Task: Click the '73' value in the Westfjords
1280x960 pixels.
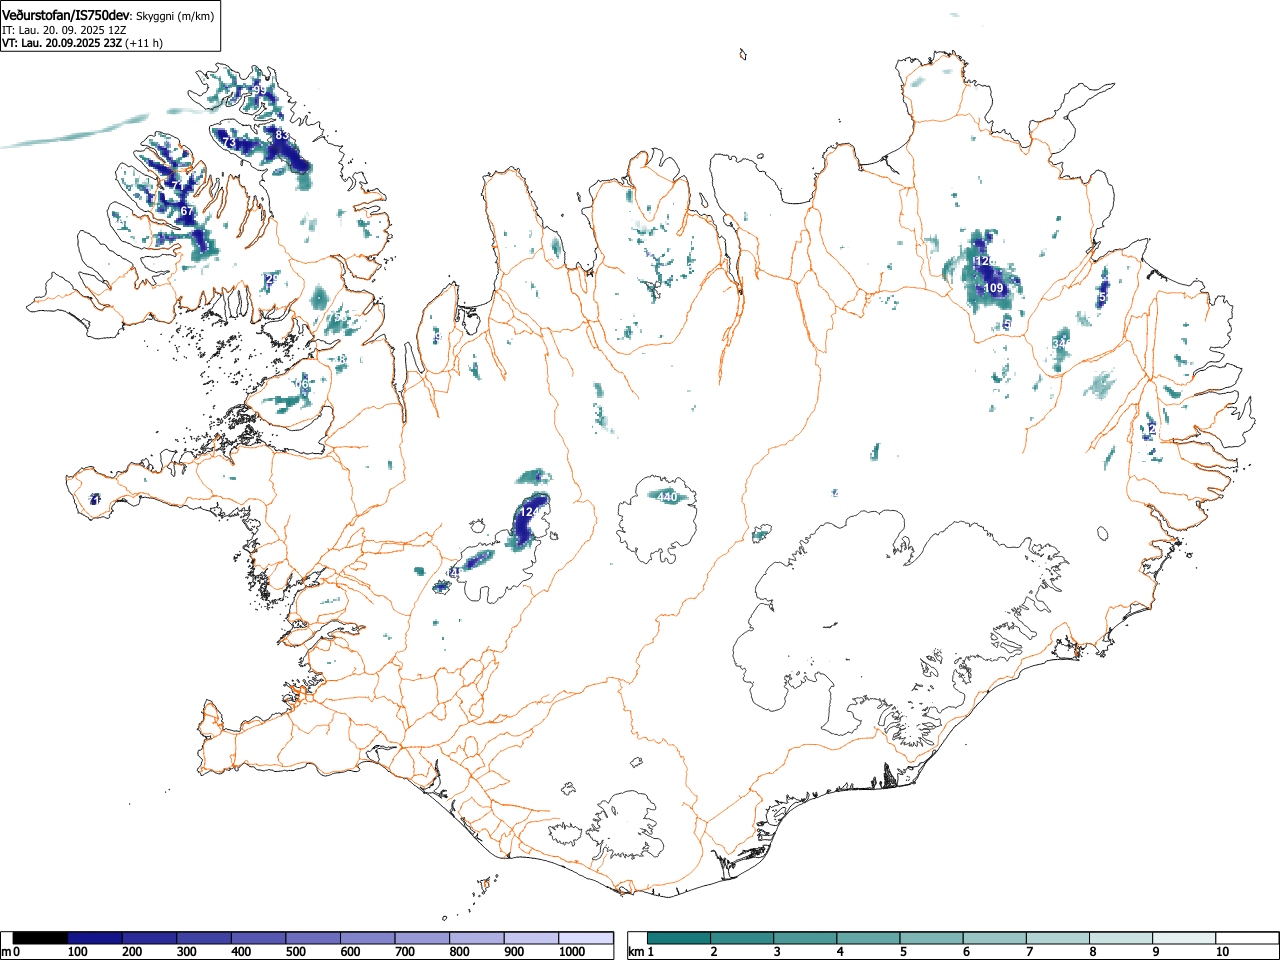Action: point(229,144)
